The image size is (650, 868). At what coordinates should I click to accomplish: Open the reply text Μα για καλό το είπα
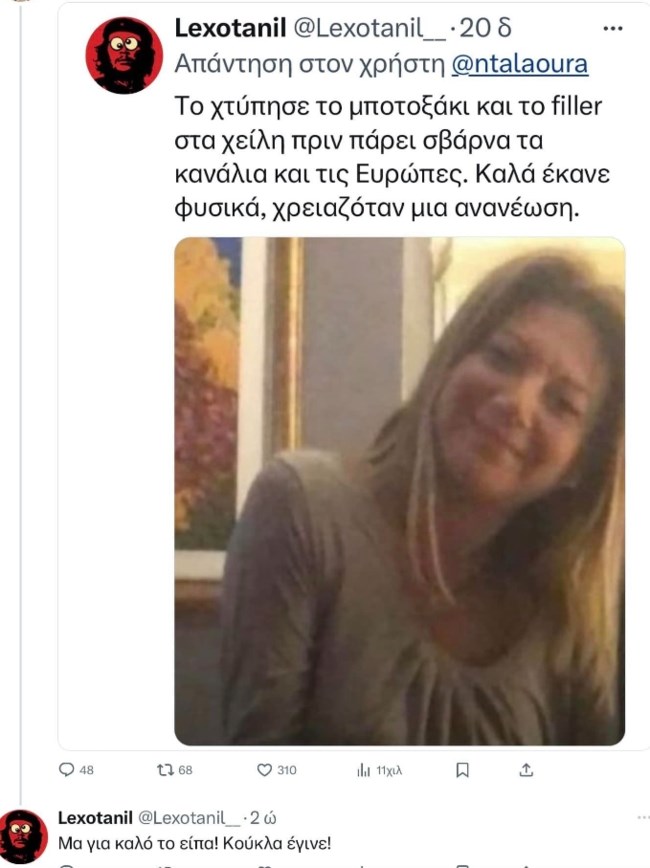click(x=195, y=844)
